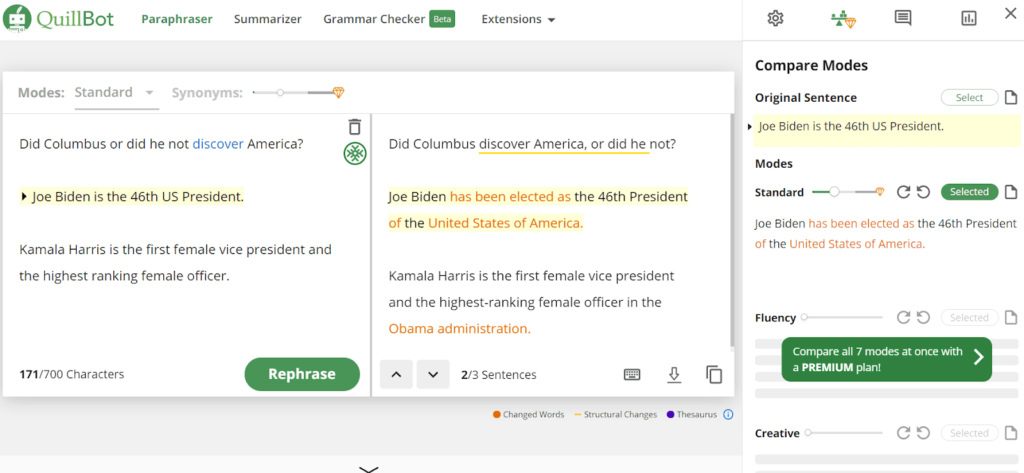Copy the full paraphrased text

coord(714,374)
